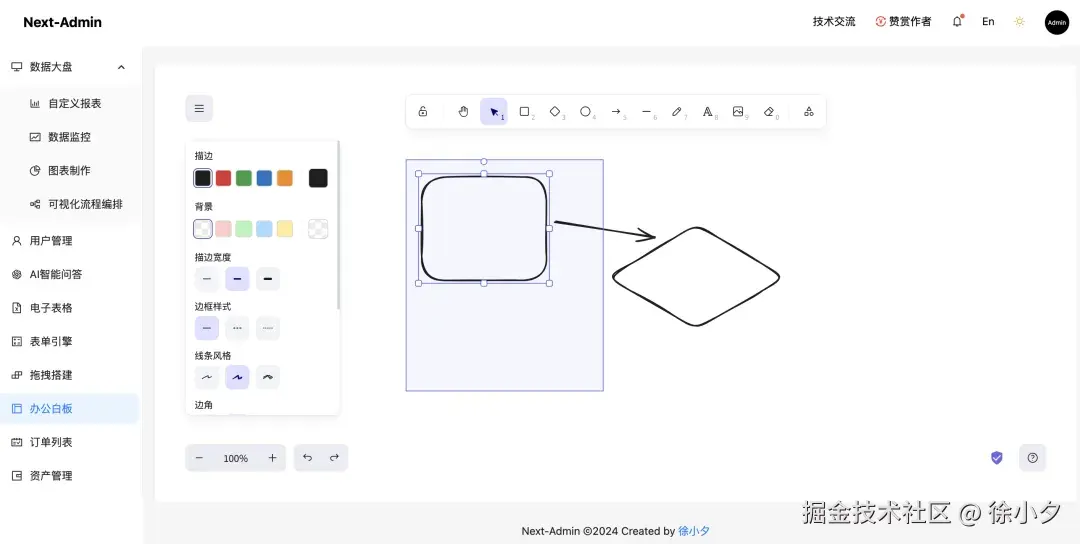The width and height of the screenshot is (1080, 544).
Task: Pick the light blue background swatch
Action: (x=264, y=229)
